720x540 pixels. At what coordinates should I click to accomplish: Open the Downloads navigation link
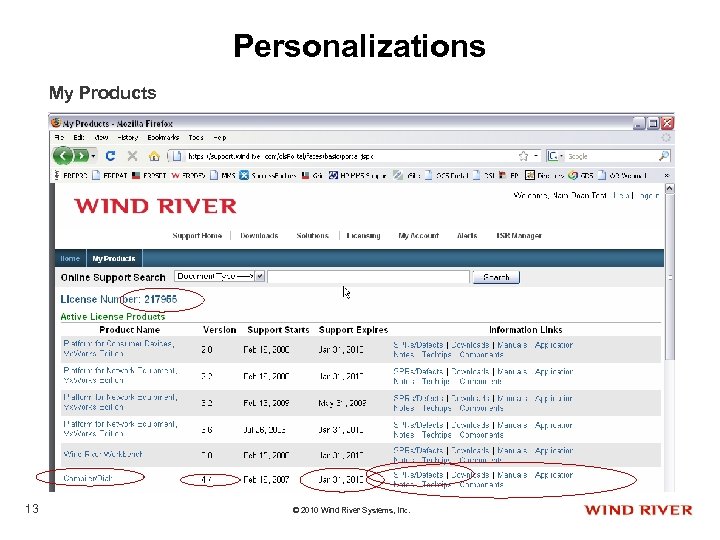click(259, 236)
